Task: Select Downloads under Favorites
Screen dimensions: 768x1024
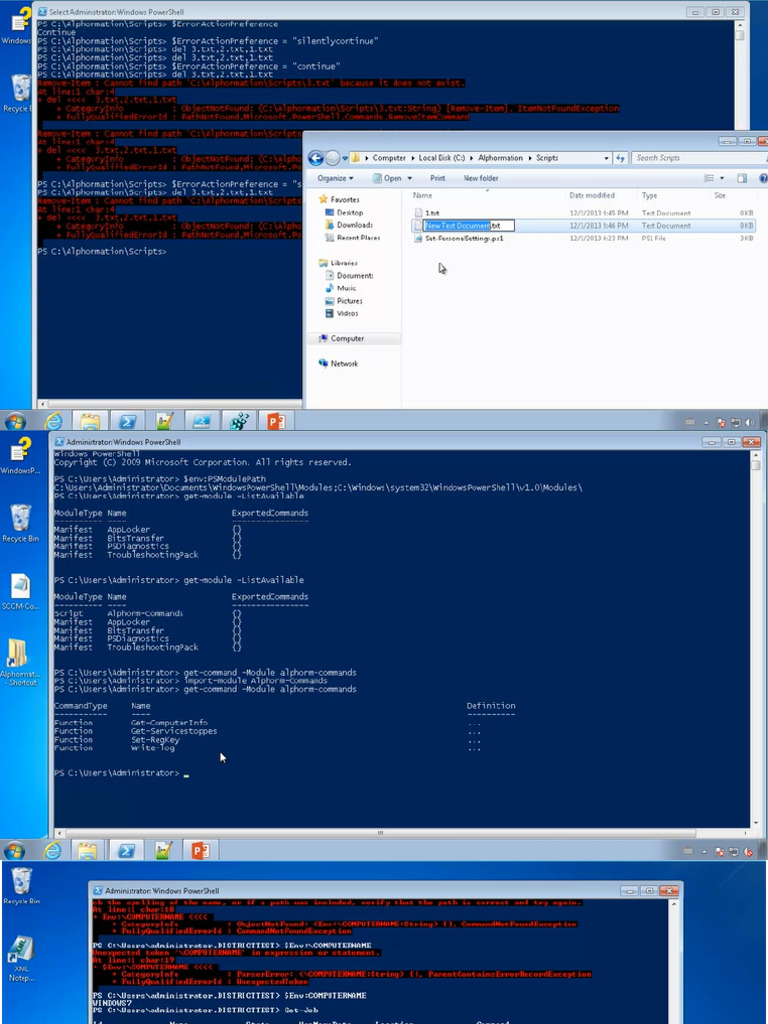Action: point(354,225)
